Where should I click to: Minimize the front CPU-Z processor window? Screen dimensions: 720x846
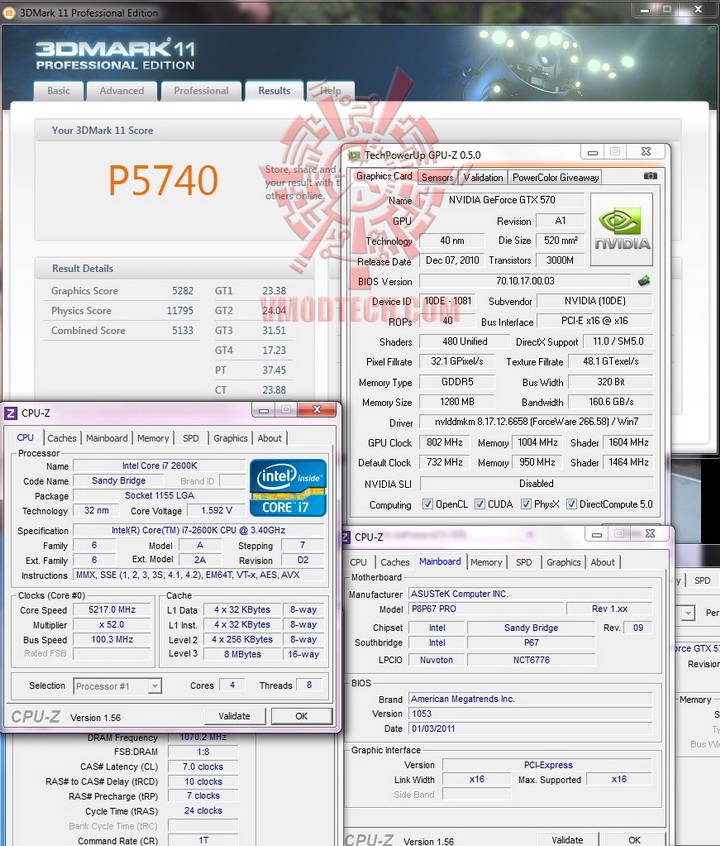(x=263, y=410)
